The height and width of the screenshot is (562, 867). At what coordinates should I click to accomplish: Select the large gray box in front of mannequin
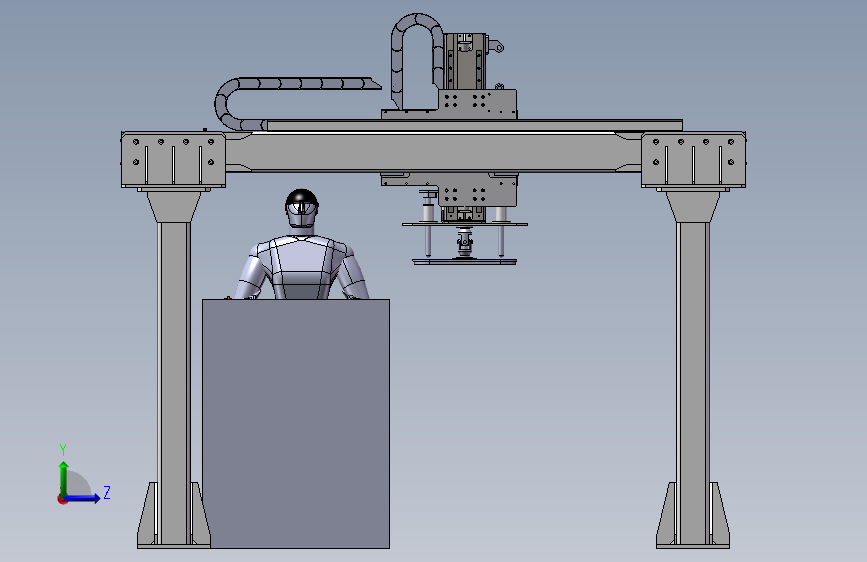tap(296, 424)
